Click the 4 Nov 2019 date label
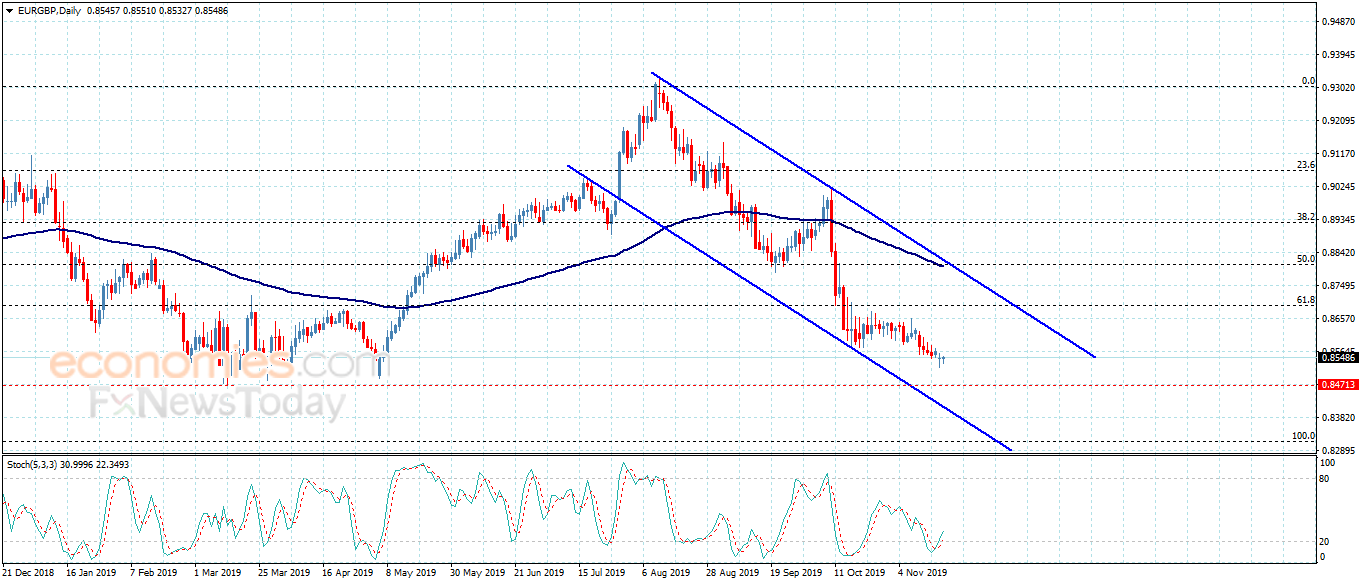Screen dimensions: 1362x584 click(923, 574)
